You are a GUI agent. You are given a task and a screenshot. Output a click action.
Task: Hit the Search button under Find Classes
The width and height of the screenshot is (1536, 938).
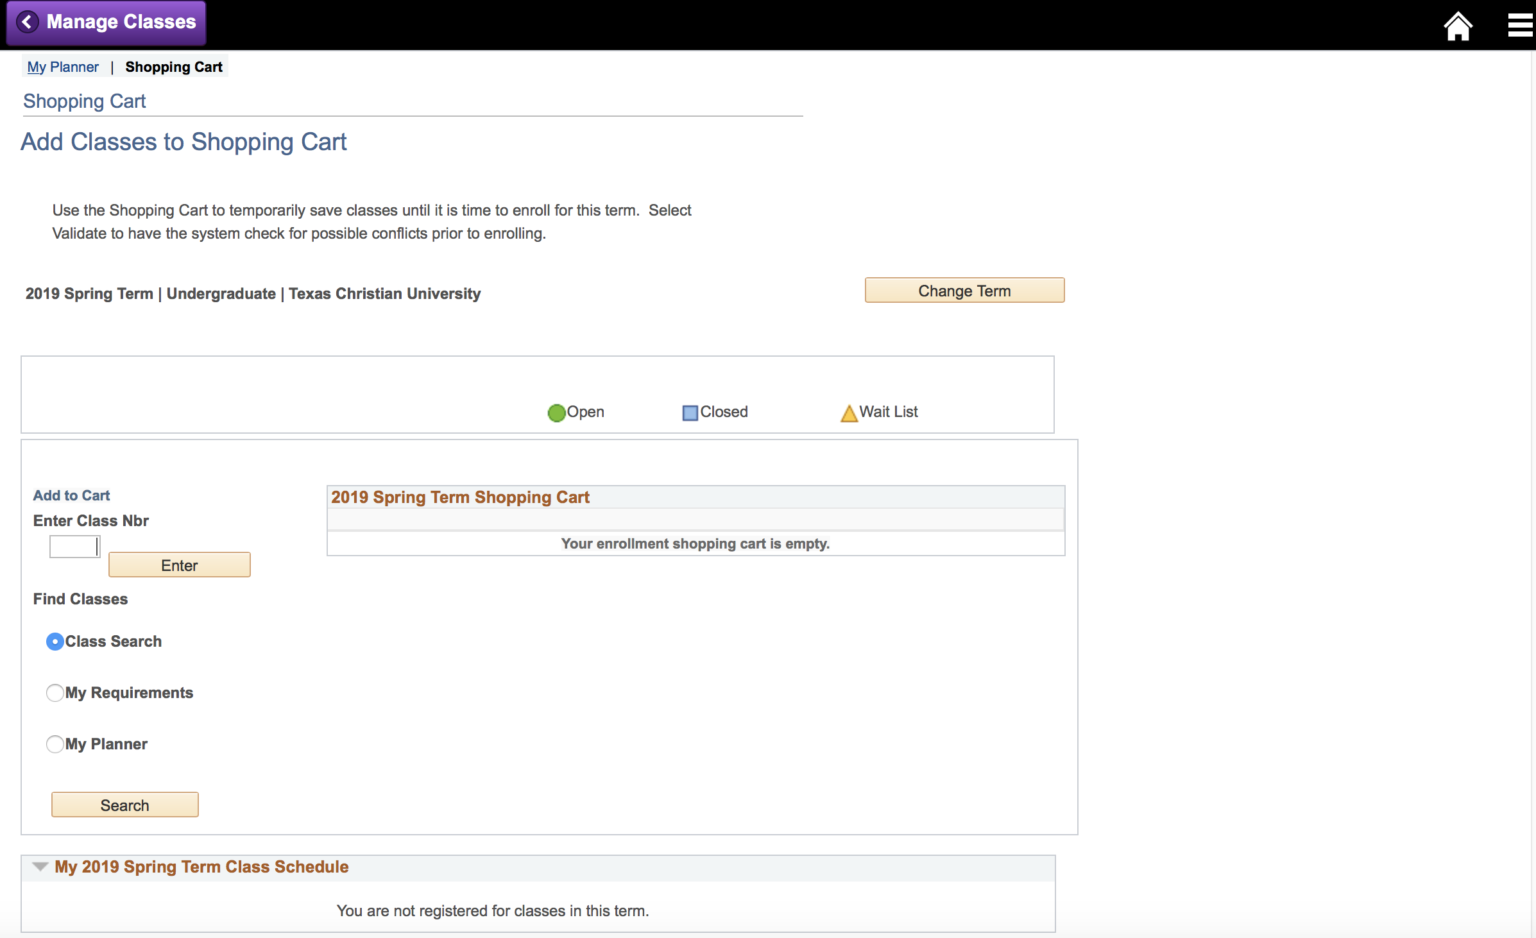(x=125, y=805)
